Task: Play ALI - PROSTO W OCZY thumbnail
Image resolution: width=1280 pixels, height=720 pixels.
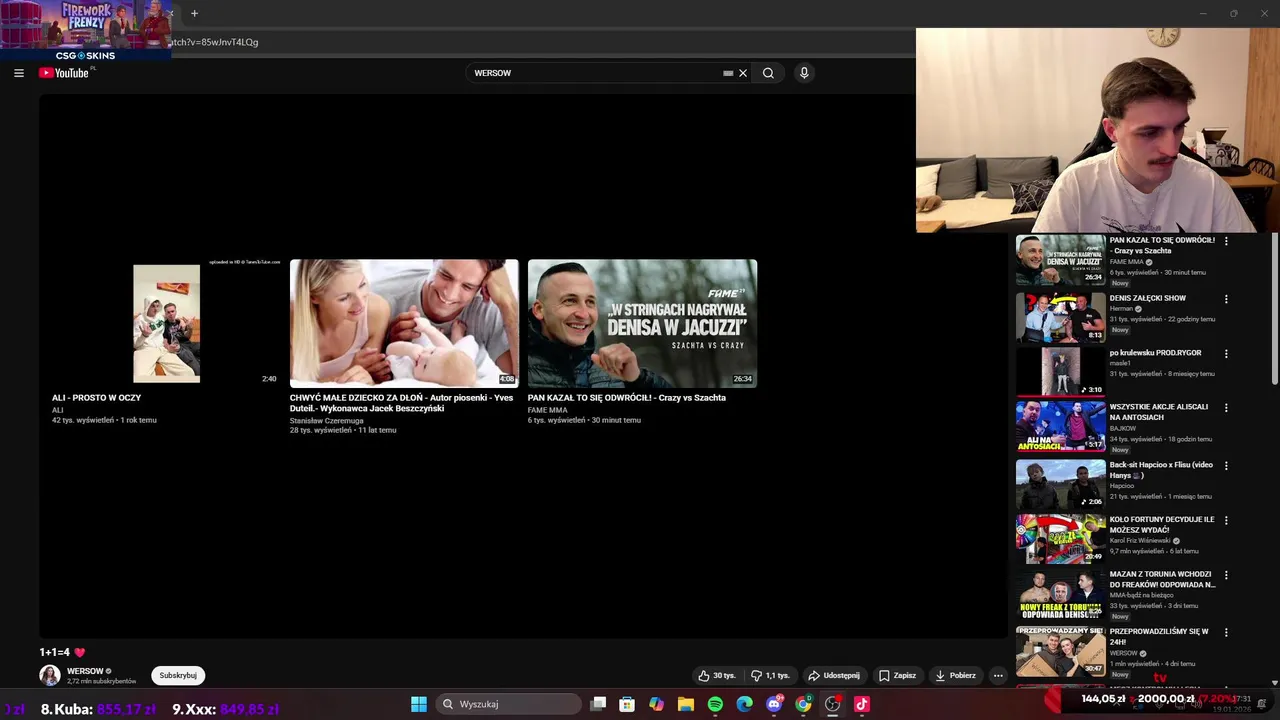Action: 166,323
